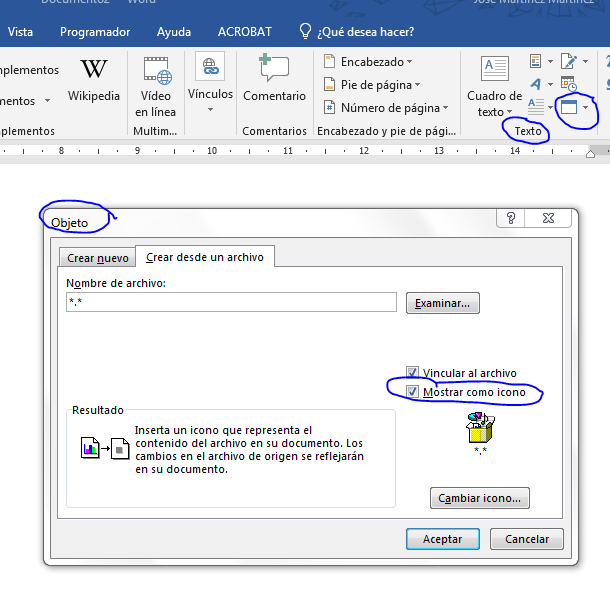Click the Encabezado header icon
Screen dimensions: 610x602
click(330, 61)
